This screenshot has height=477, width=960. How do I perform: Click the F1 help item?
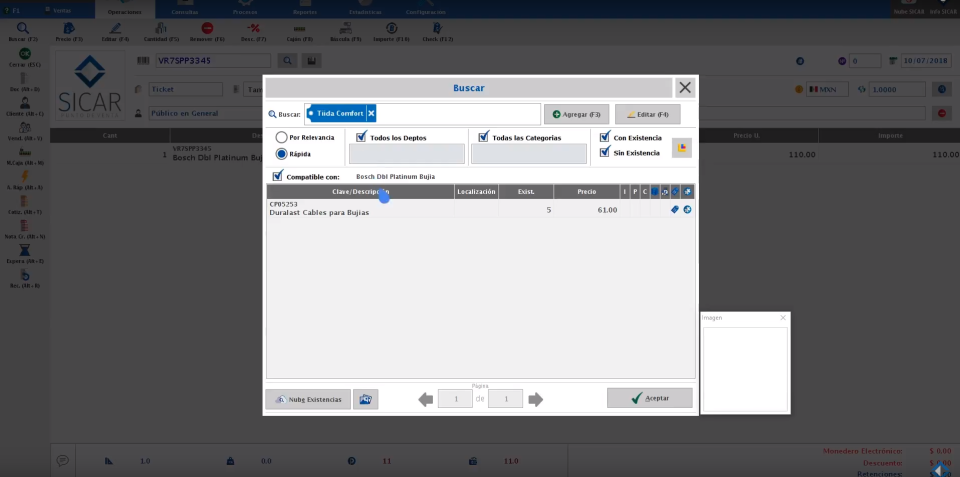point(13,10)
